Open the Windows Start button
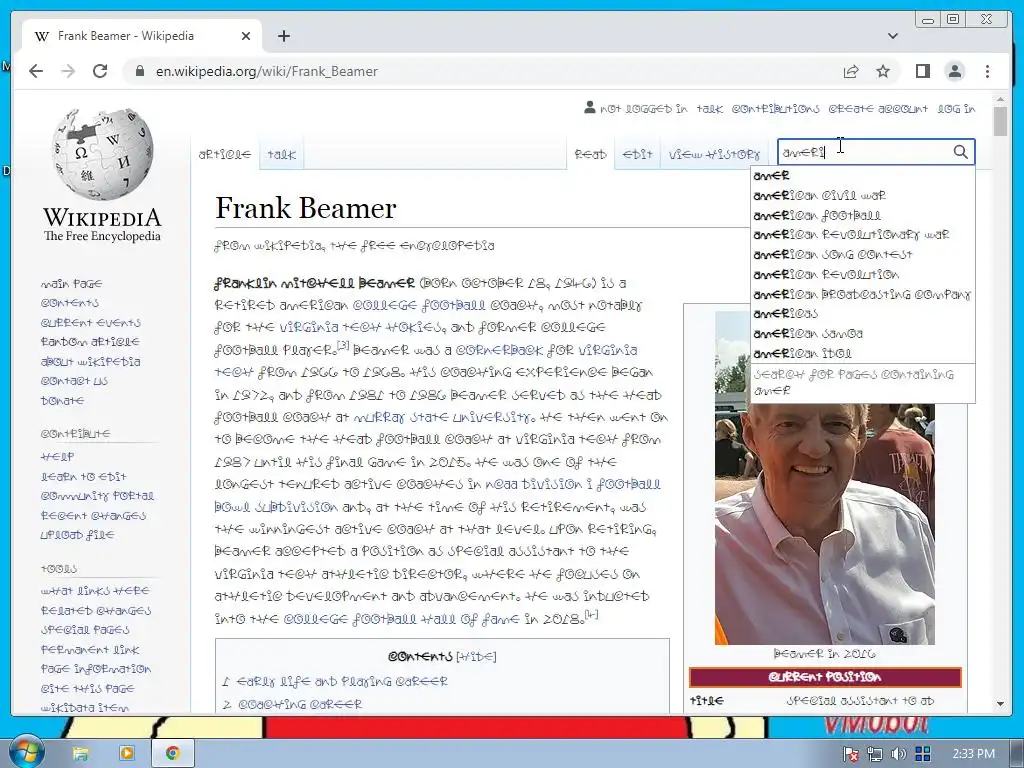1024x768 pixels. point(26,752)
